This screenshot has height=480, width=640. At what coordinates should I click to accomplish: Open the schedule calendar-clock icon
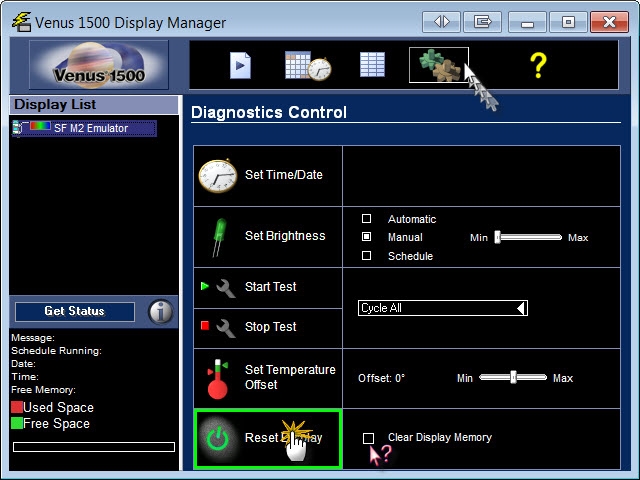(308, 65)
